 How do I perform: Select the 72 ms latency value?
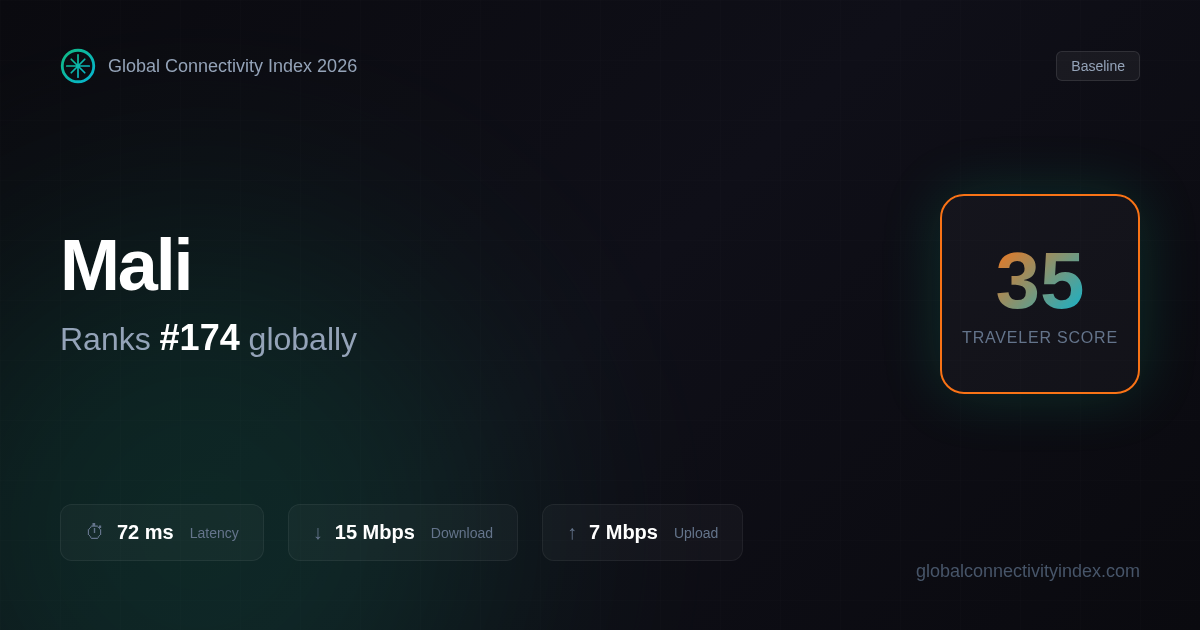click(145, 532)
